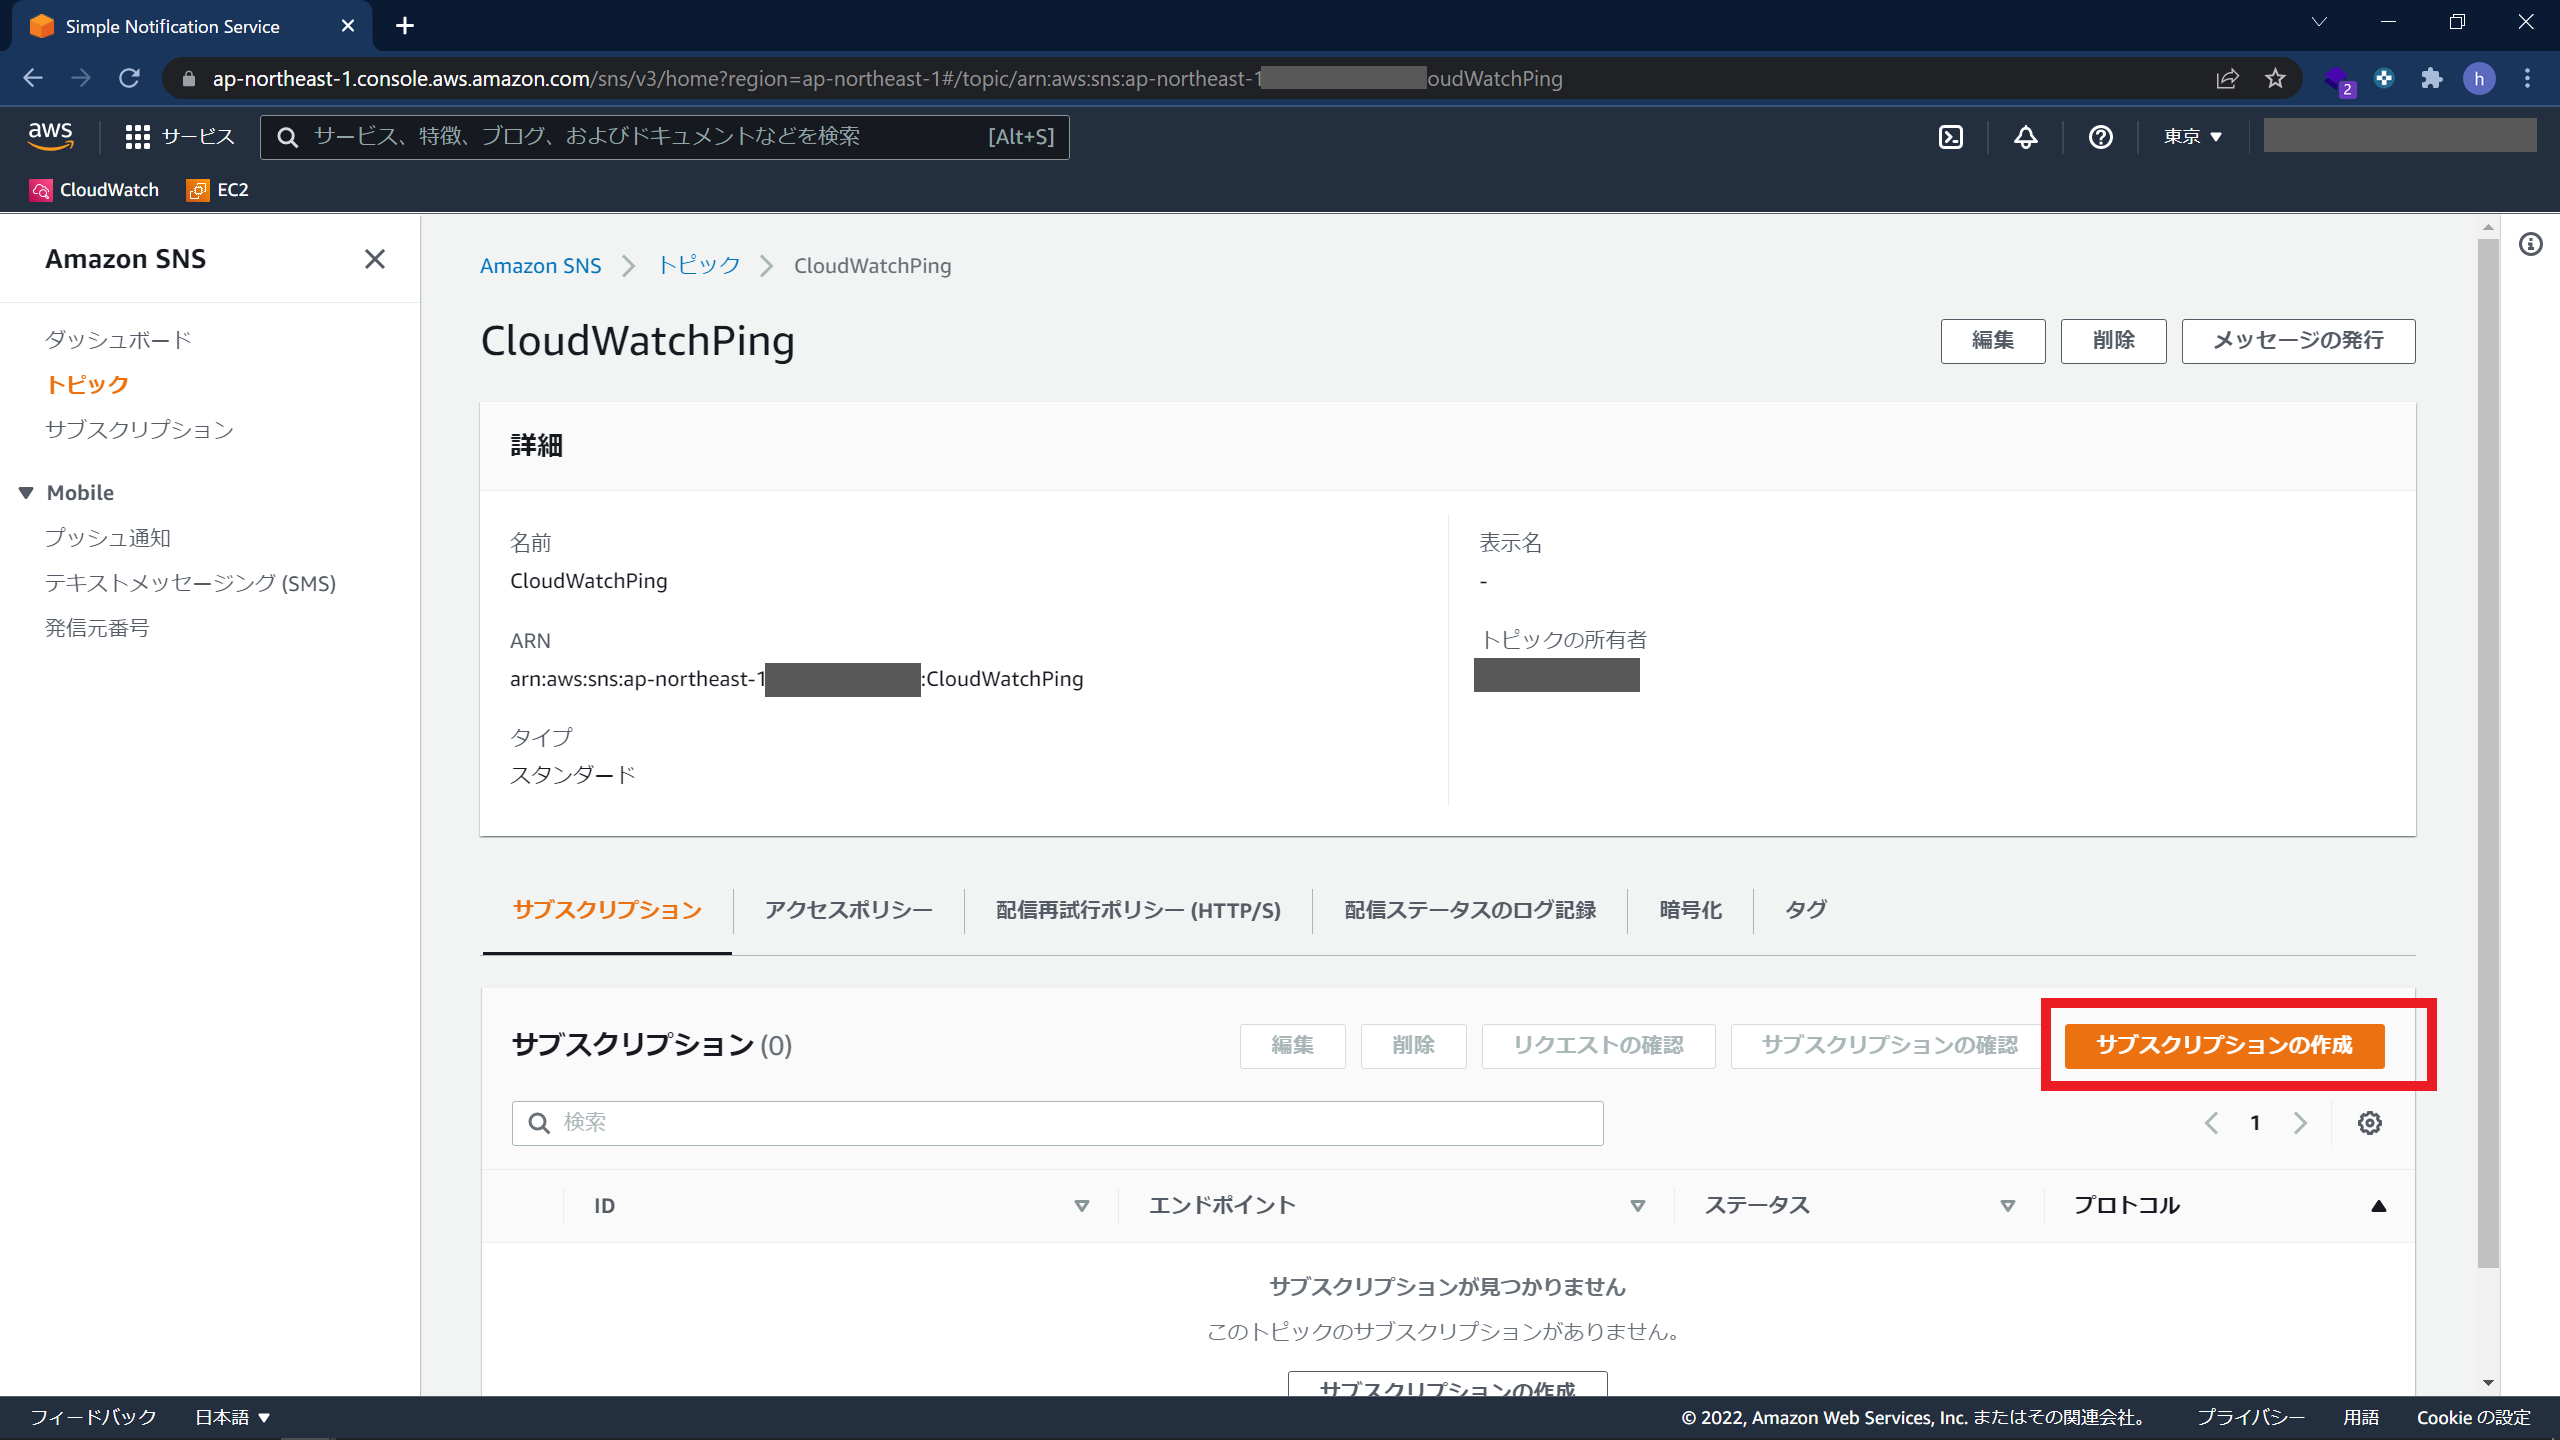Sort by protocol column arrow
This screenshot has width=2560, height=1440.
point(2379,1206)
